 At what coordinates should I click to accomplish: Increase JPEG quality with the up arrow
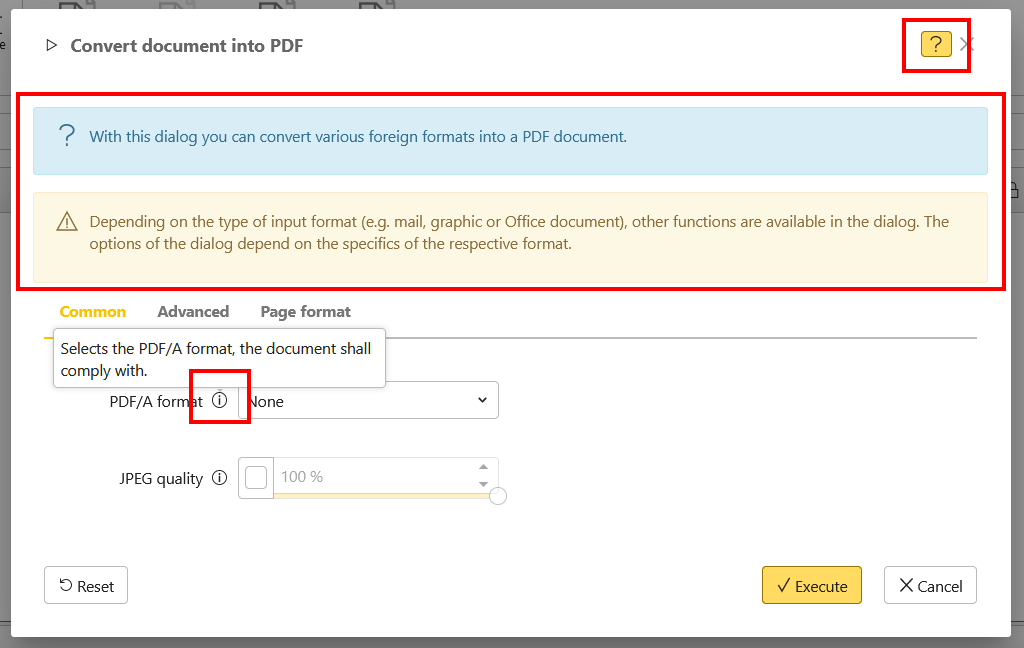483,468
